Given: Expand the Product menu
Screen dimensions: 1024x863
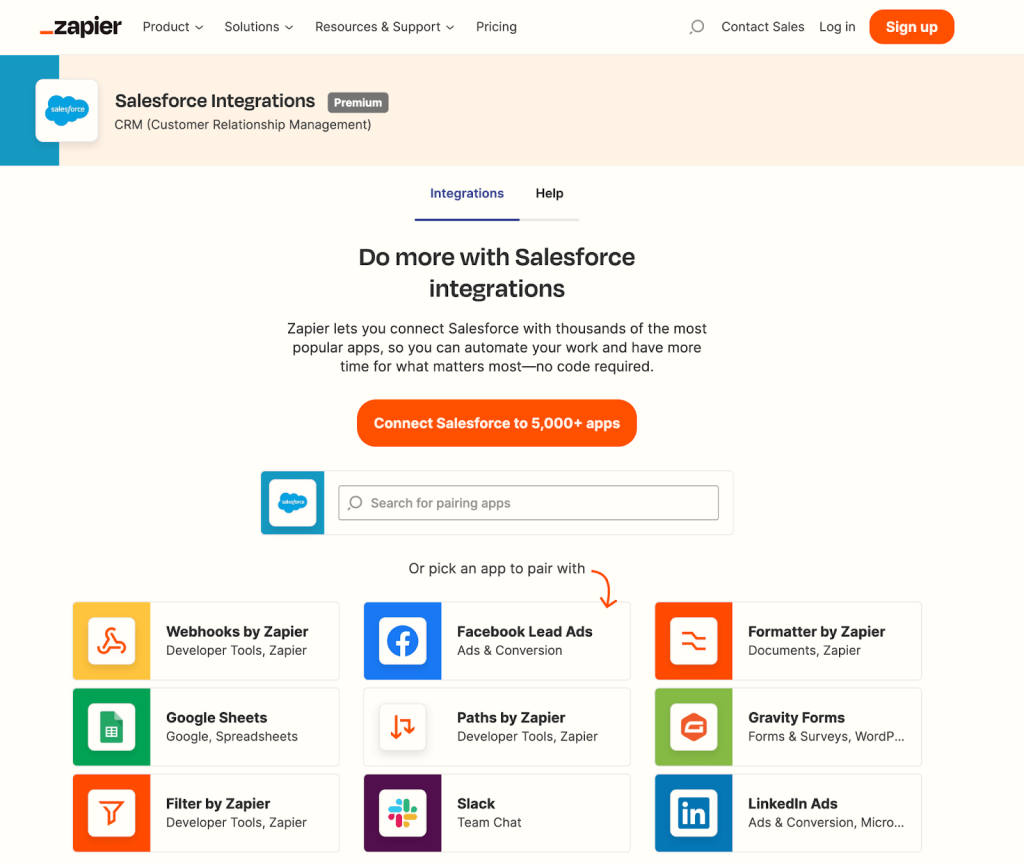Looking at the screenshot, I should click(x=173, y=27).
